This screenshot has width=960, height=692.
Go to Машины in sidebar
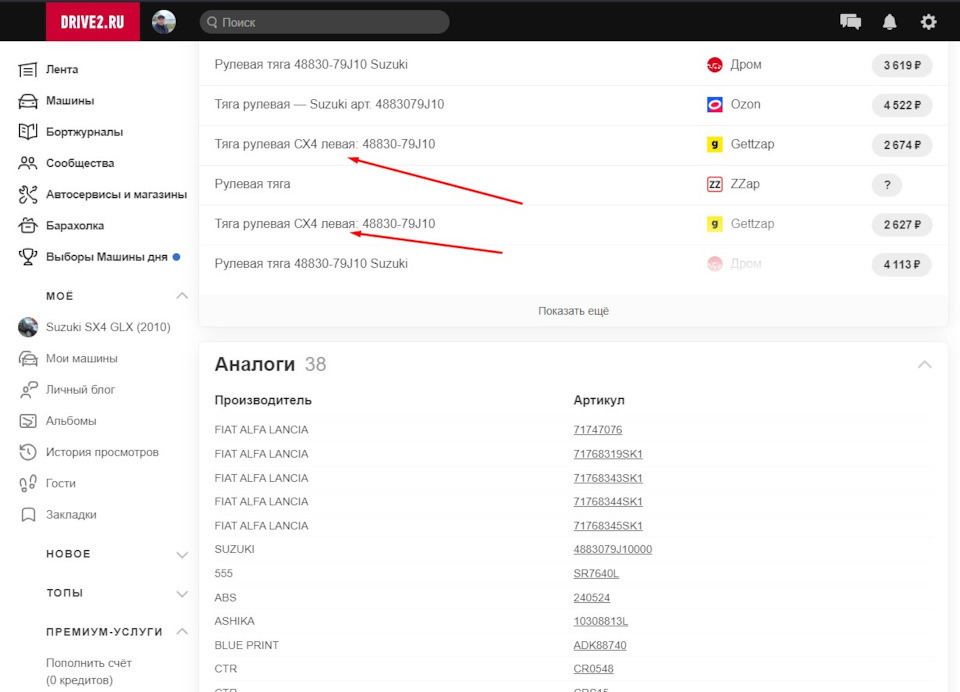[70, 100]
